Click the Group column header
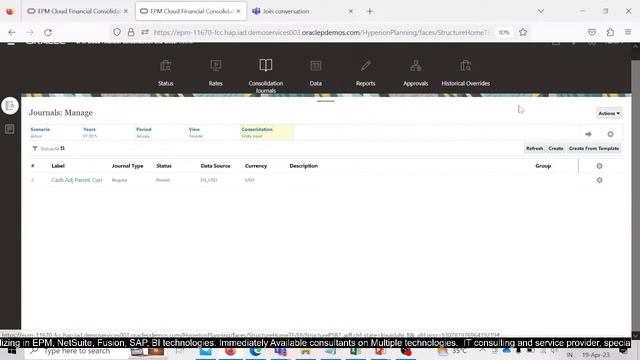 click(543, 166)
